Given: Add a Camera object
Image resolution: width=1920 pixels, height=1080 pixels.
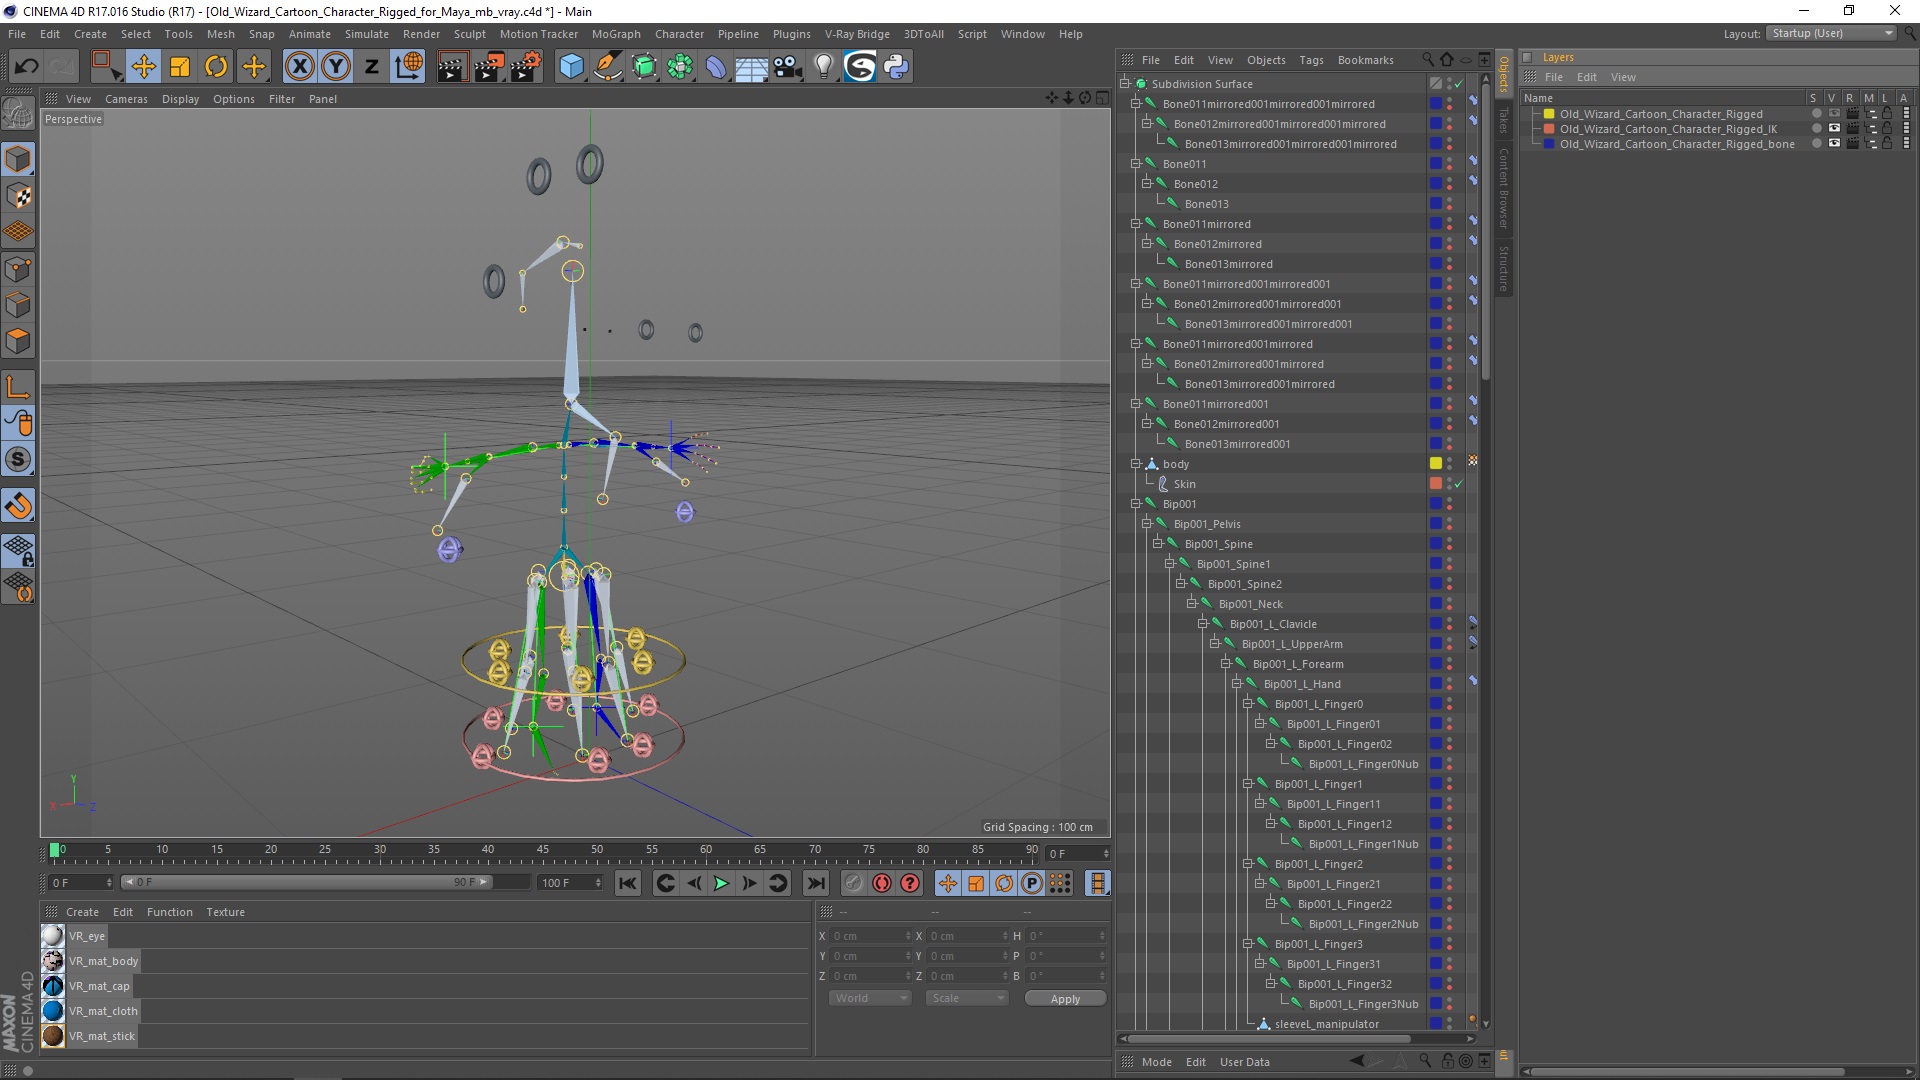Looking at the screenshot, I should pyautogui.click(x=788, y=67).
